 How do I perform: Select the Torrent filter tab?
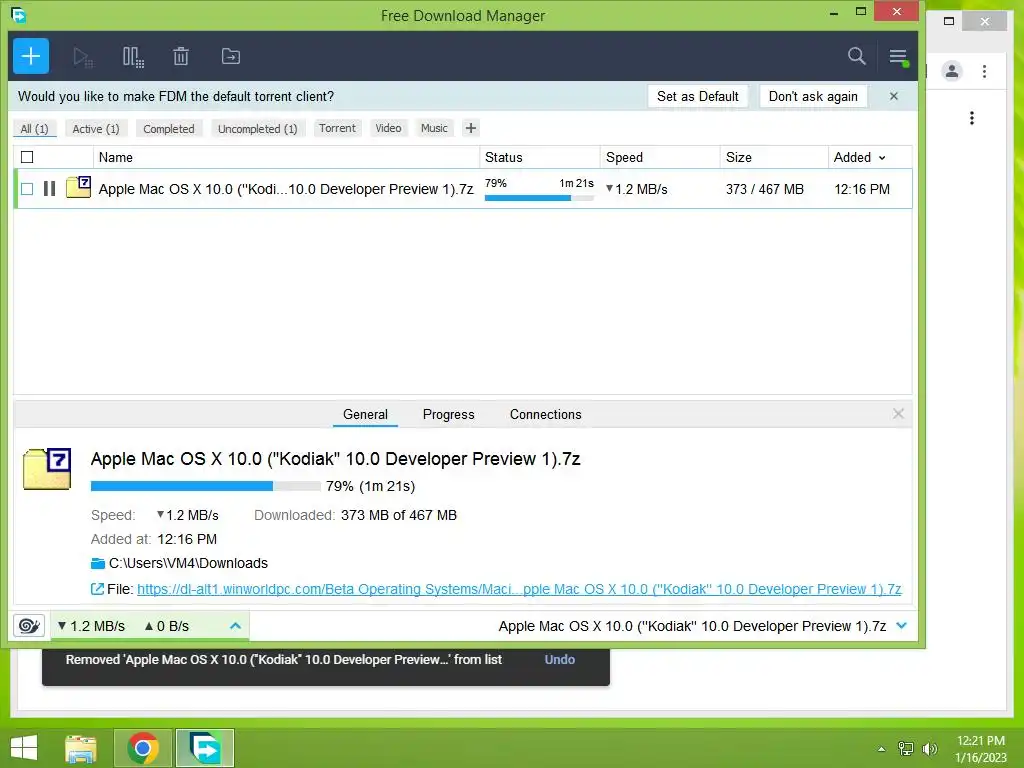(338, 128)
